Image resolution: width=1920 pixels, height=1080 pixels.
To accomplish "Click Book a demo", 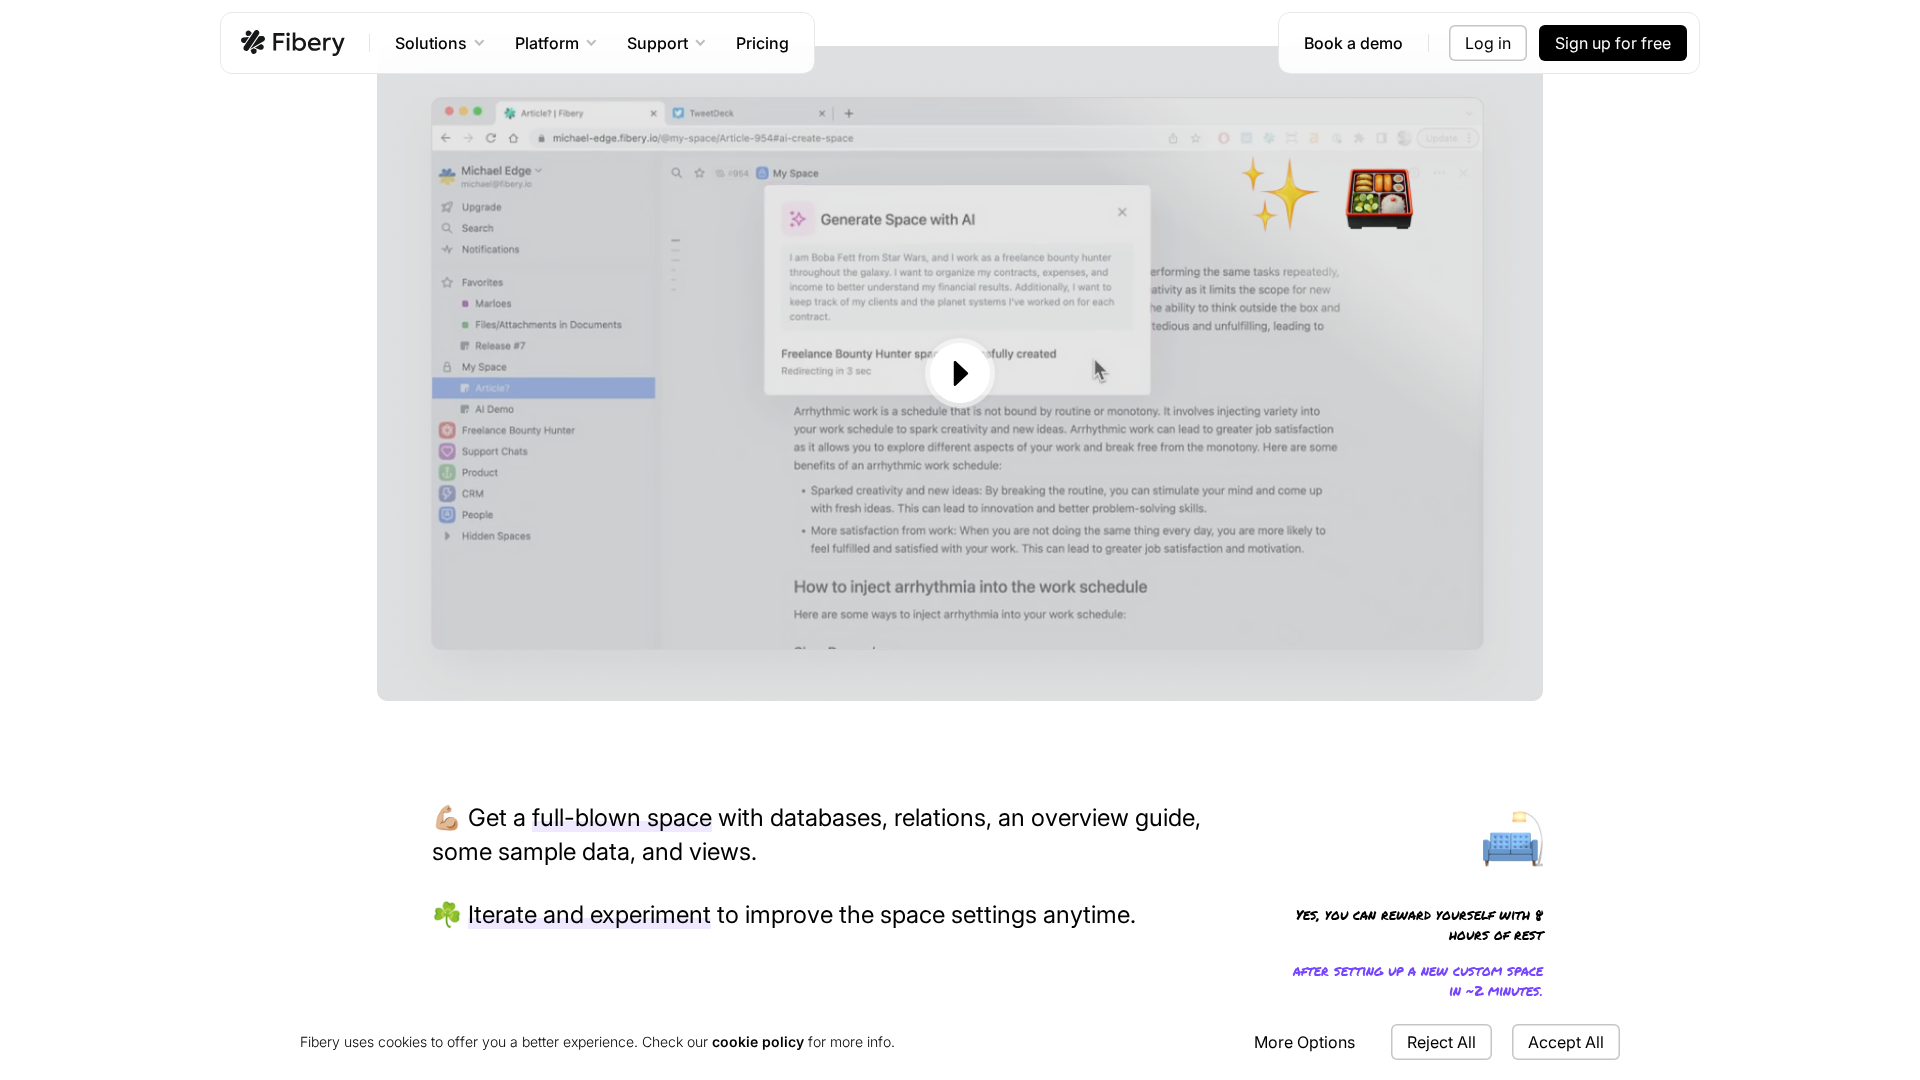I will click(x=1352, y=43).
